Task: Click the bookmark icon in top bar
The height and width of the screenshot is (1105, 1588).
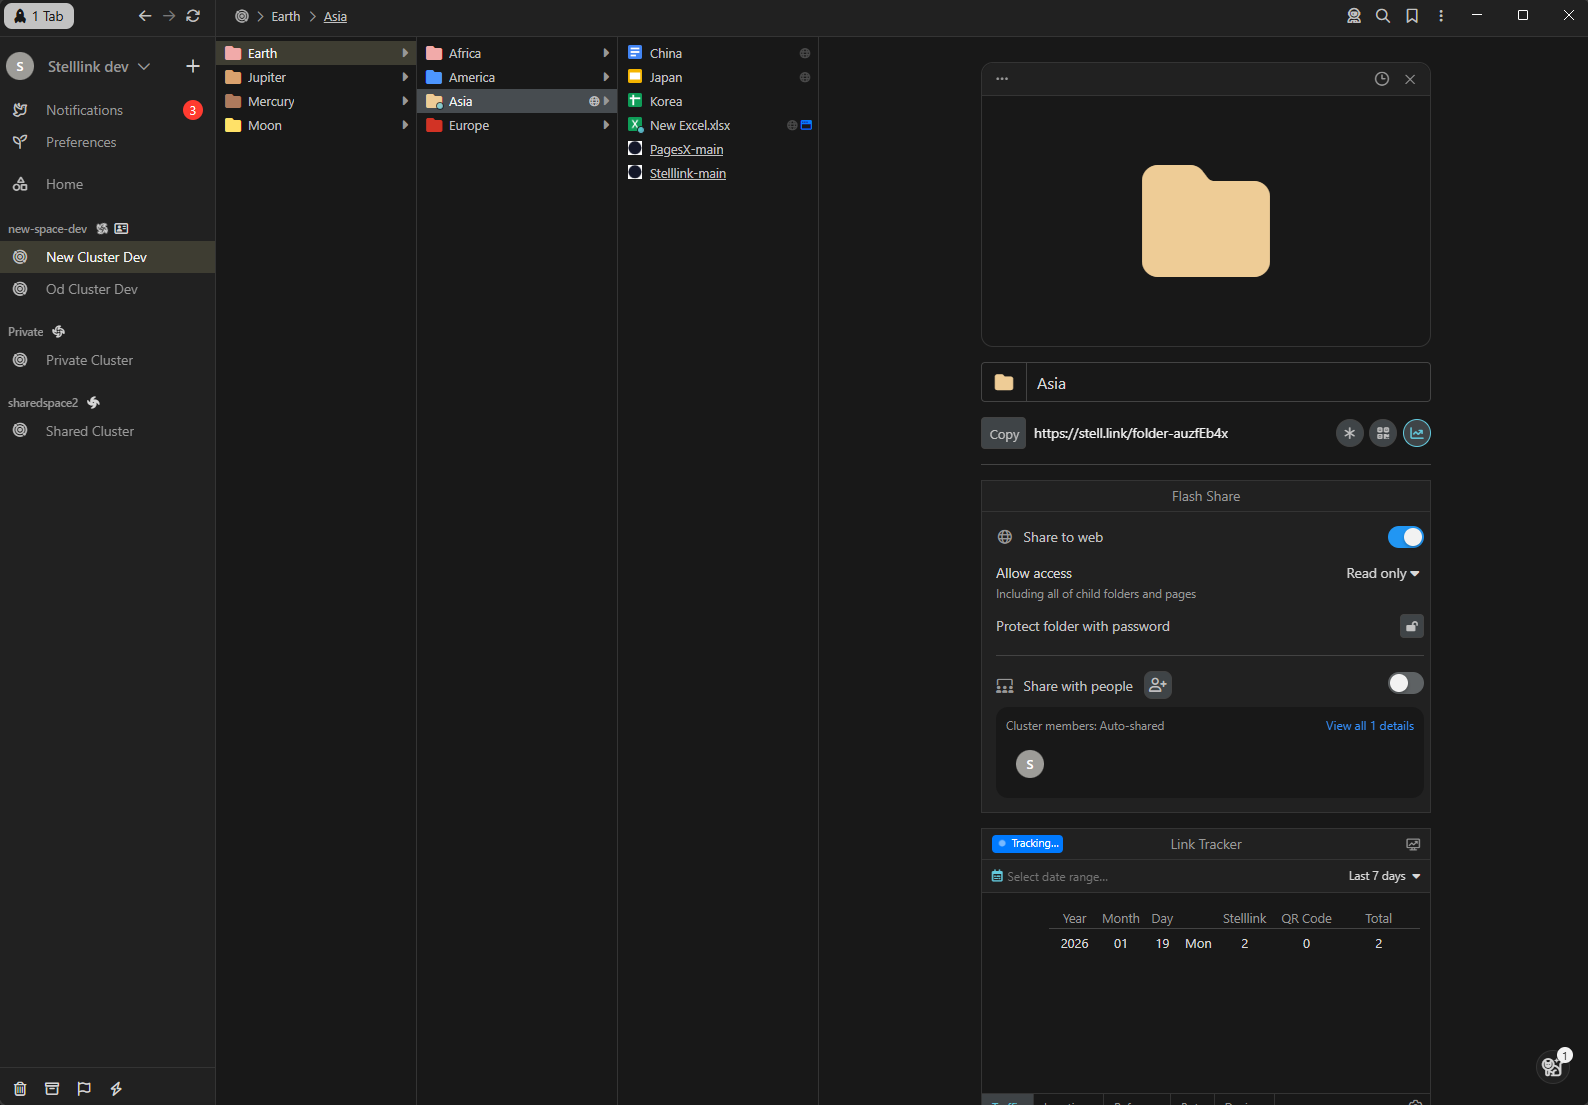Action: [x=1412, y=16]
